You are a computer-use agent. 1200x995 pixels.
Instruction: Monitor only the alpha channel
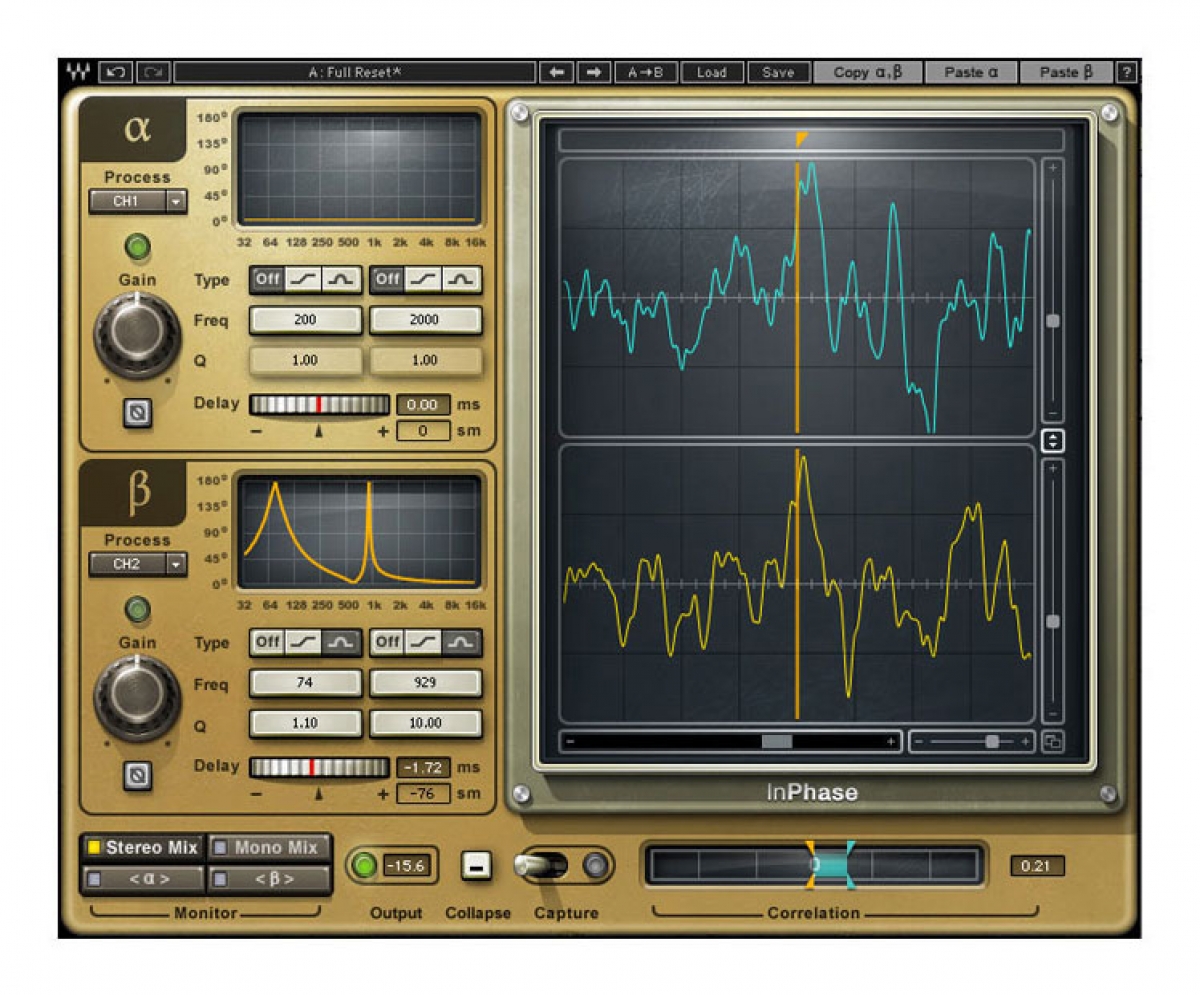[142, 880]
